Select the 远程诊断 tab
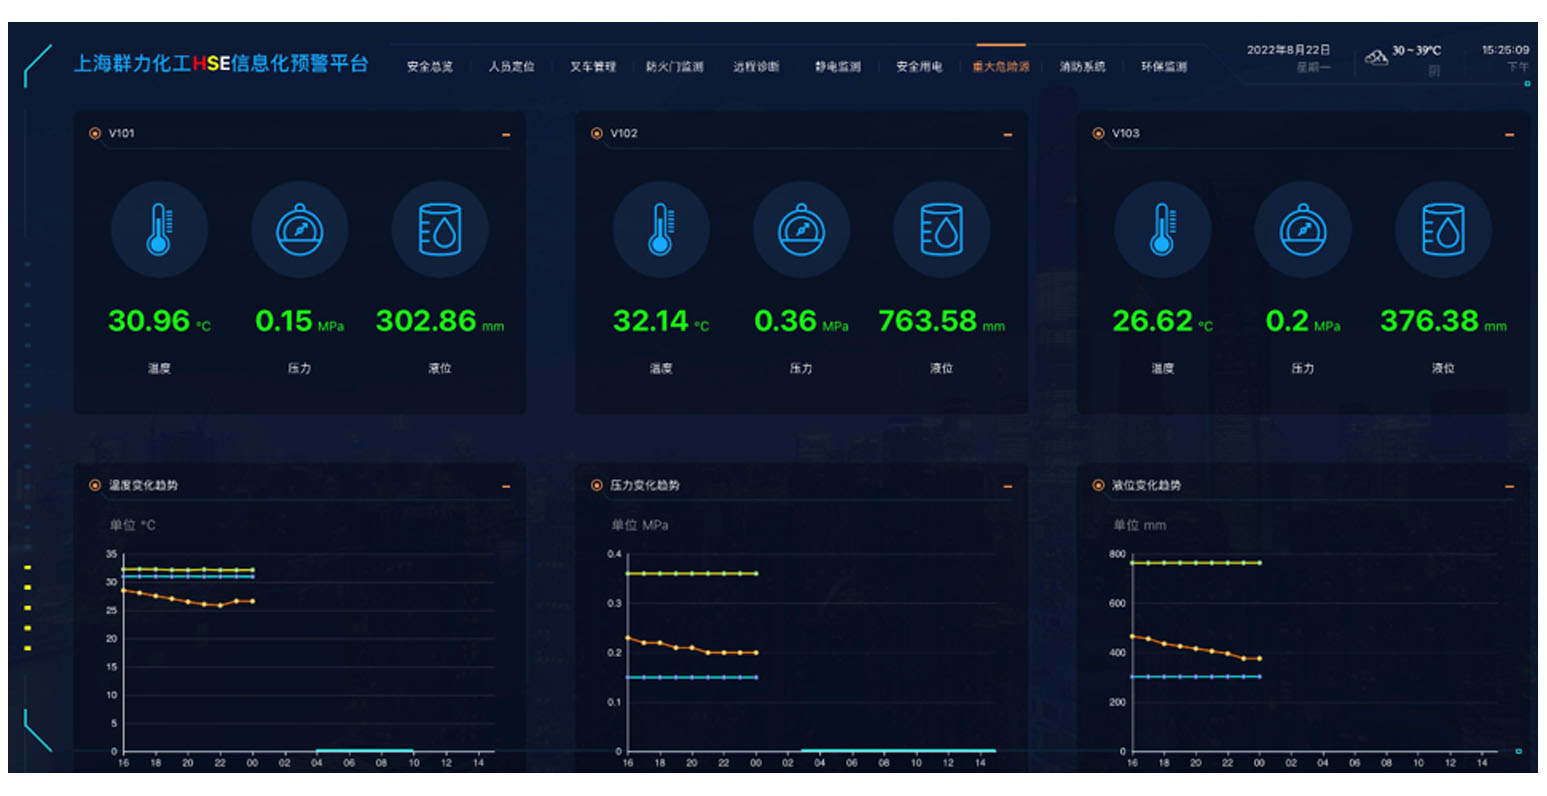 point(756,67)
